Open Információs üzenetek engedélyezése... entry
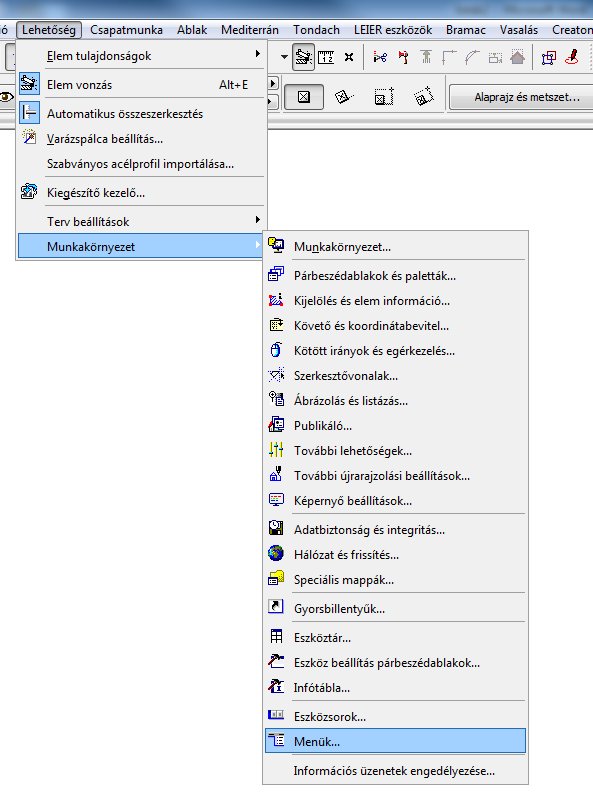This screenshot has width=593, height=807. pos(395,770)
